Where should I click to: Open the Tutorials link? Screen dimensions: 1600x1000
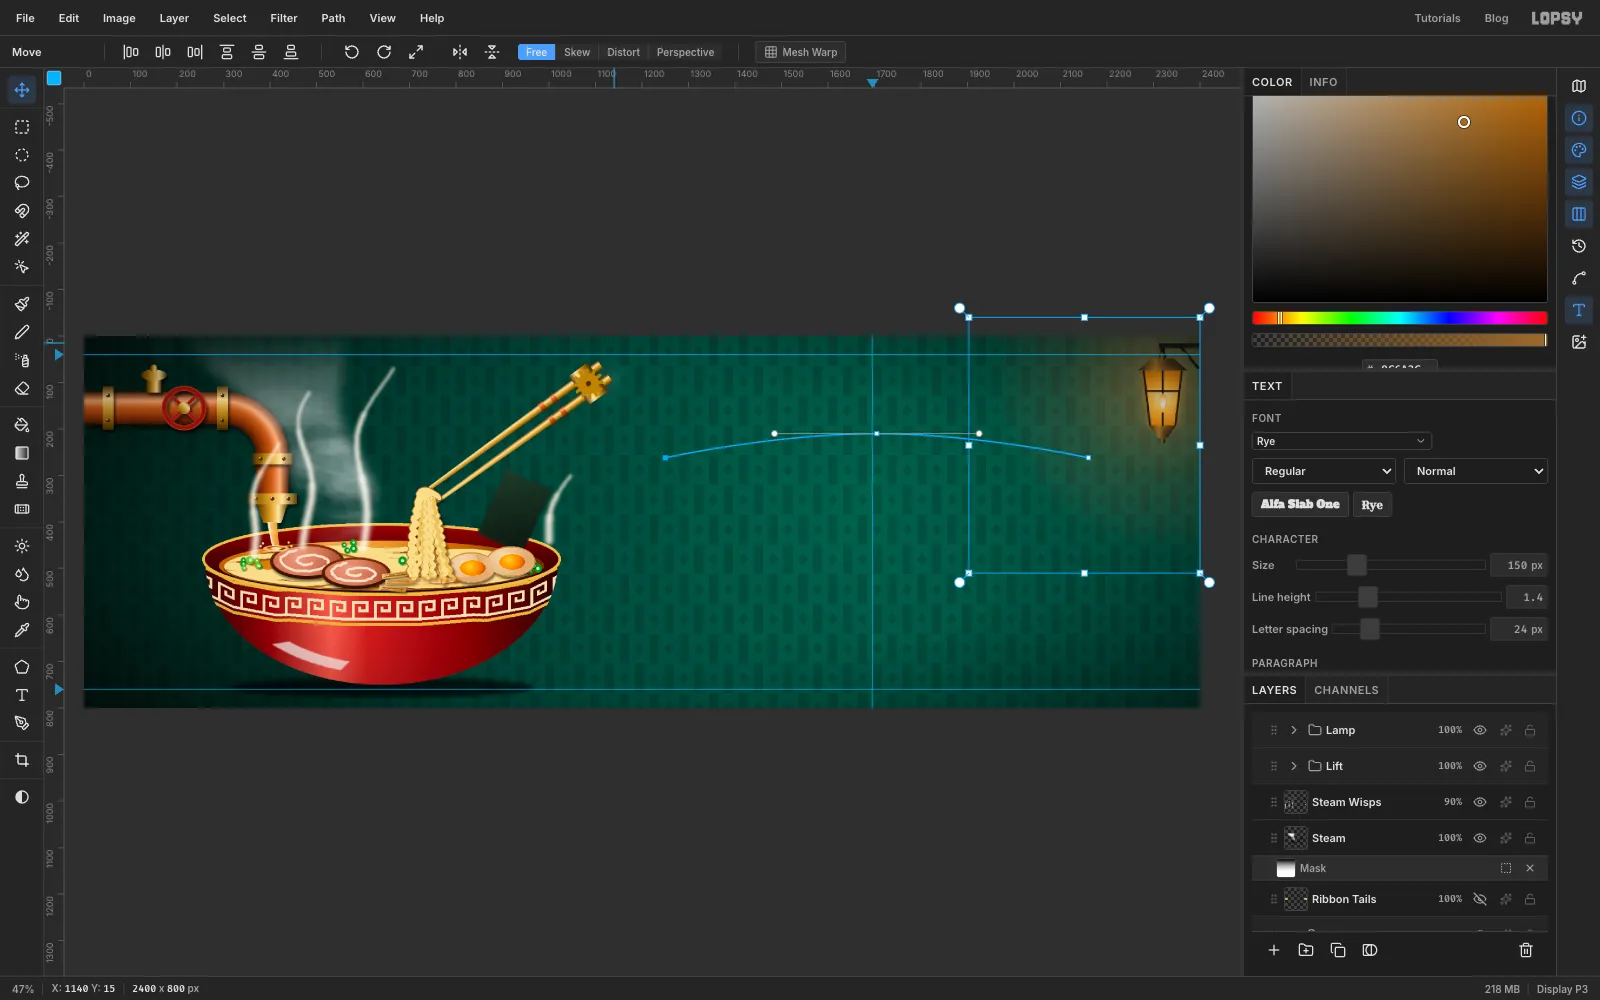point(1437,18)
